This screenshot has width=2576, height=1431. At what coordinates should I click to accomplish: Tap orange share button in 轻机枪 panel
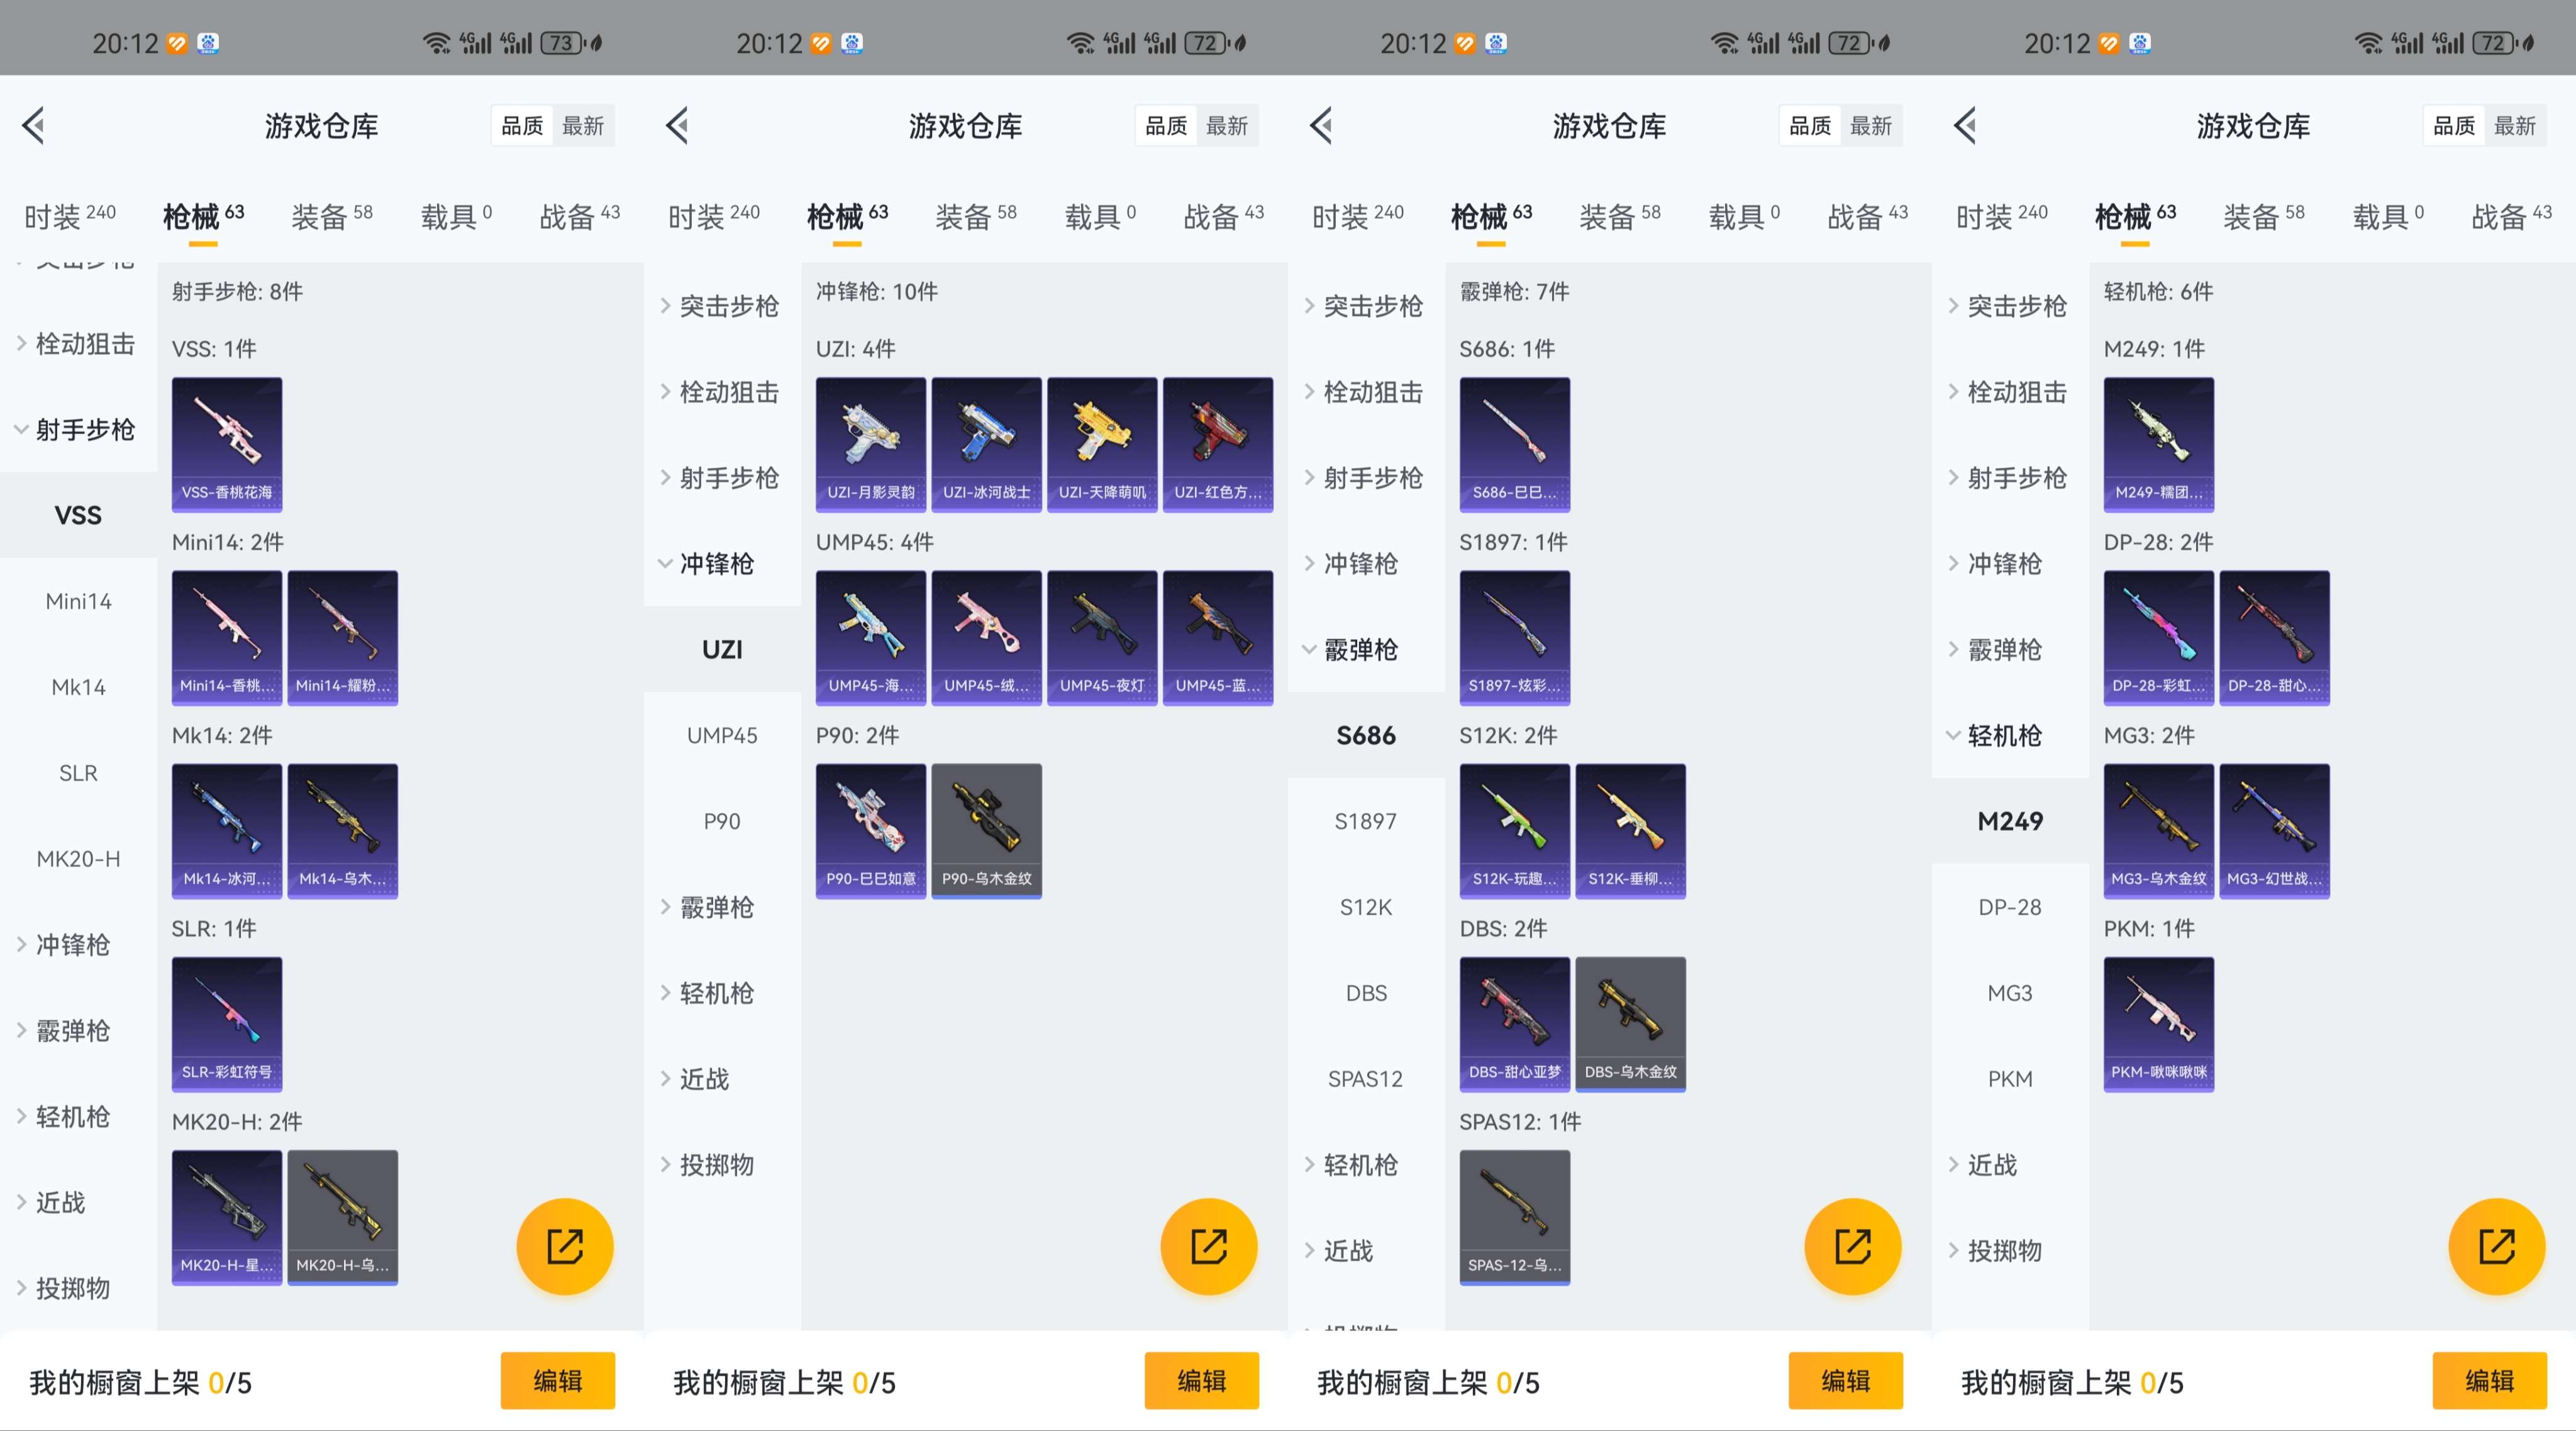click(2497, 1246)
